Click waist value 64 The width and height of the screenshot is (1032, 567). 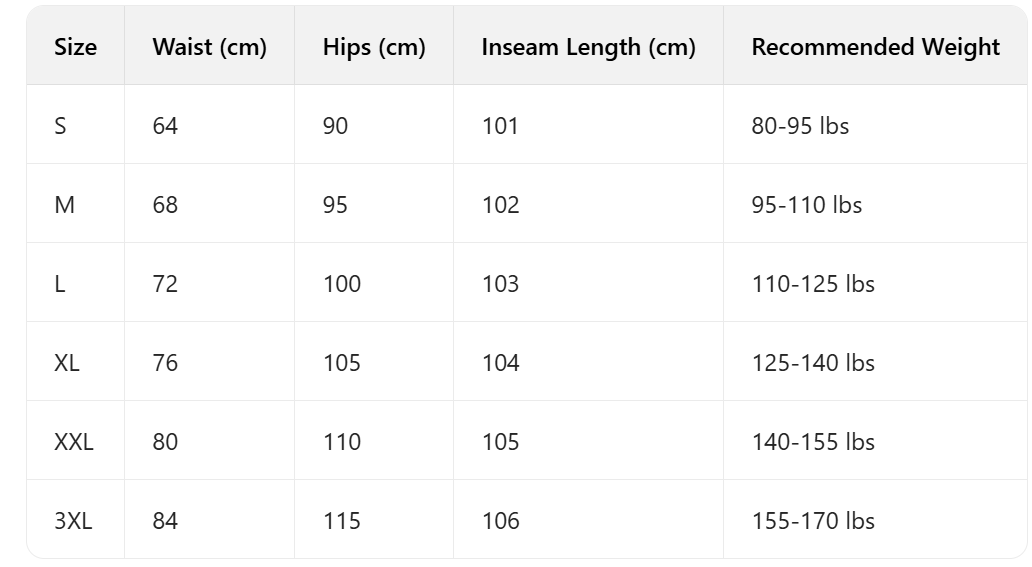point(165,126)
